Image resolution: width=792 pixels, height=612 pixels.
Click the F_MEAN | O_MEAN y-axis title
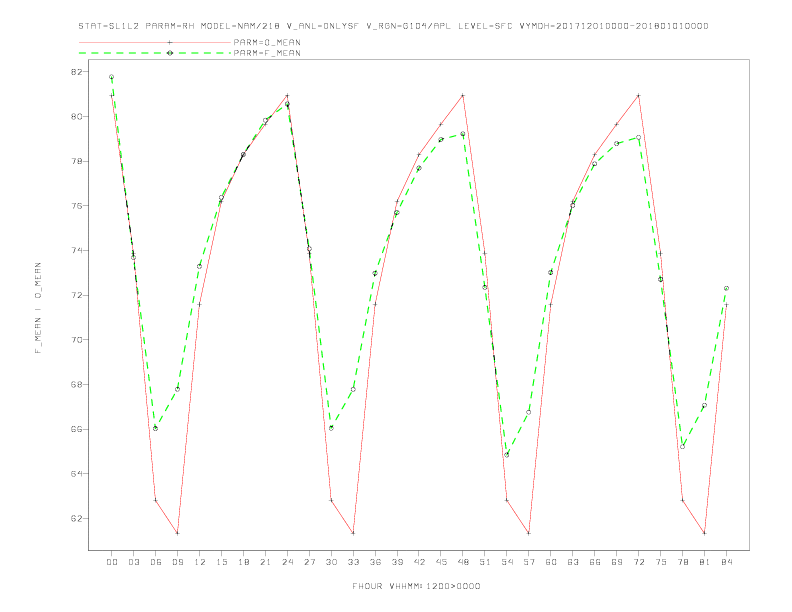coord(38,308)
